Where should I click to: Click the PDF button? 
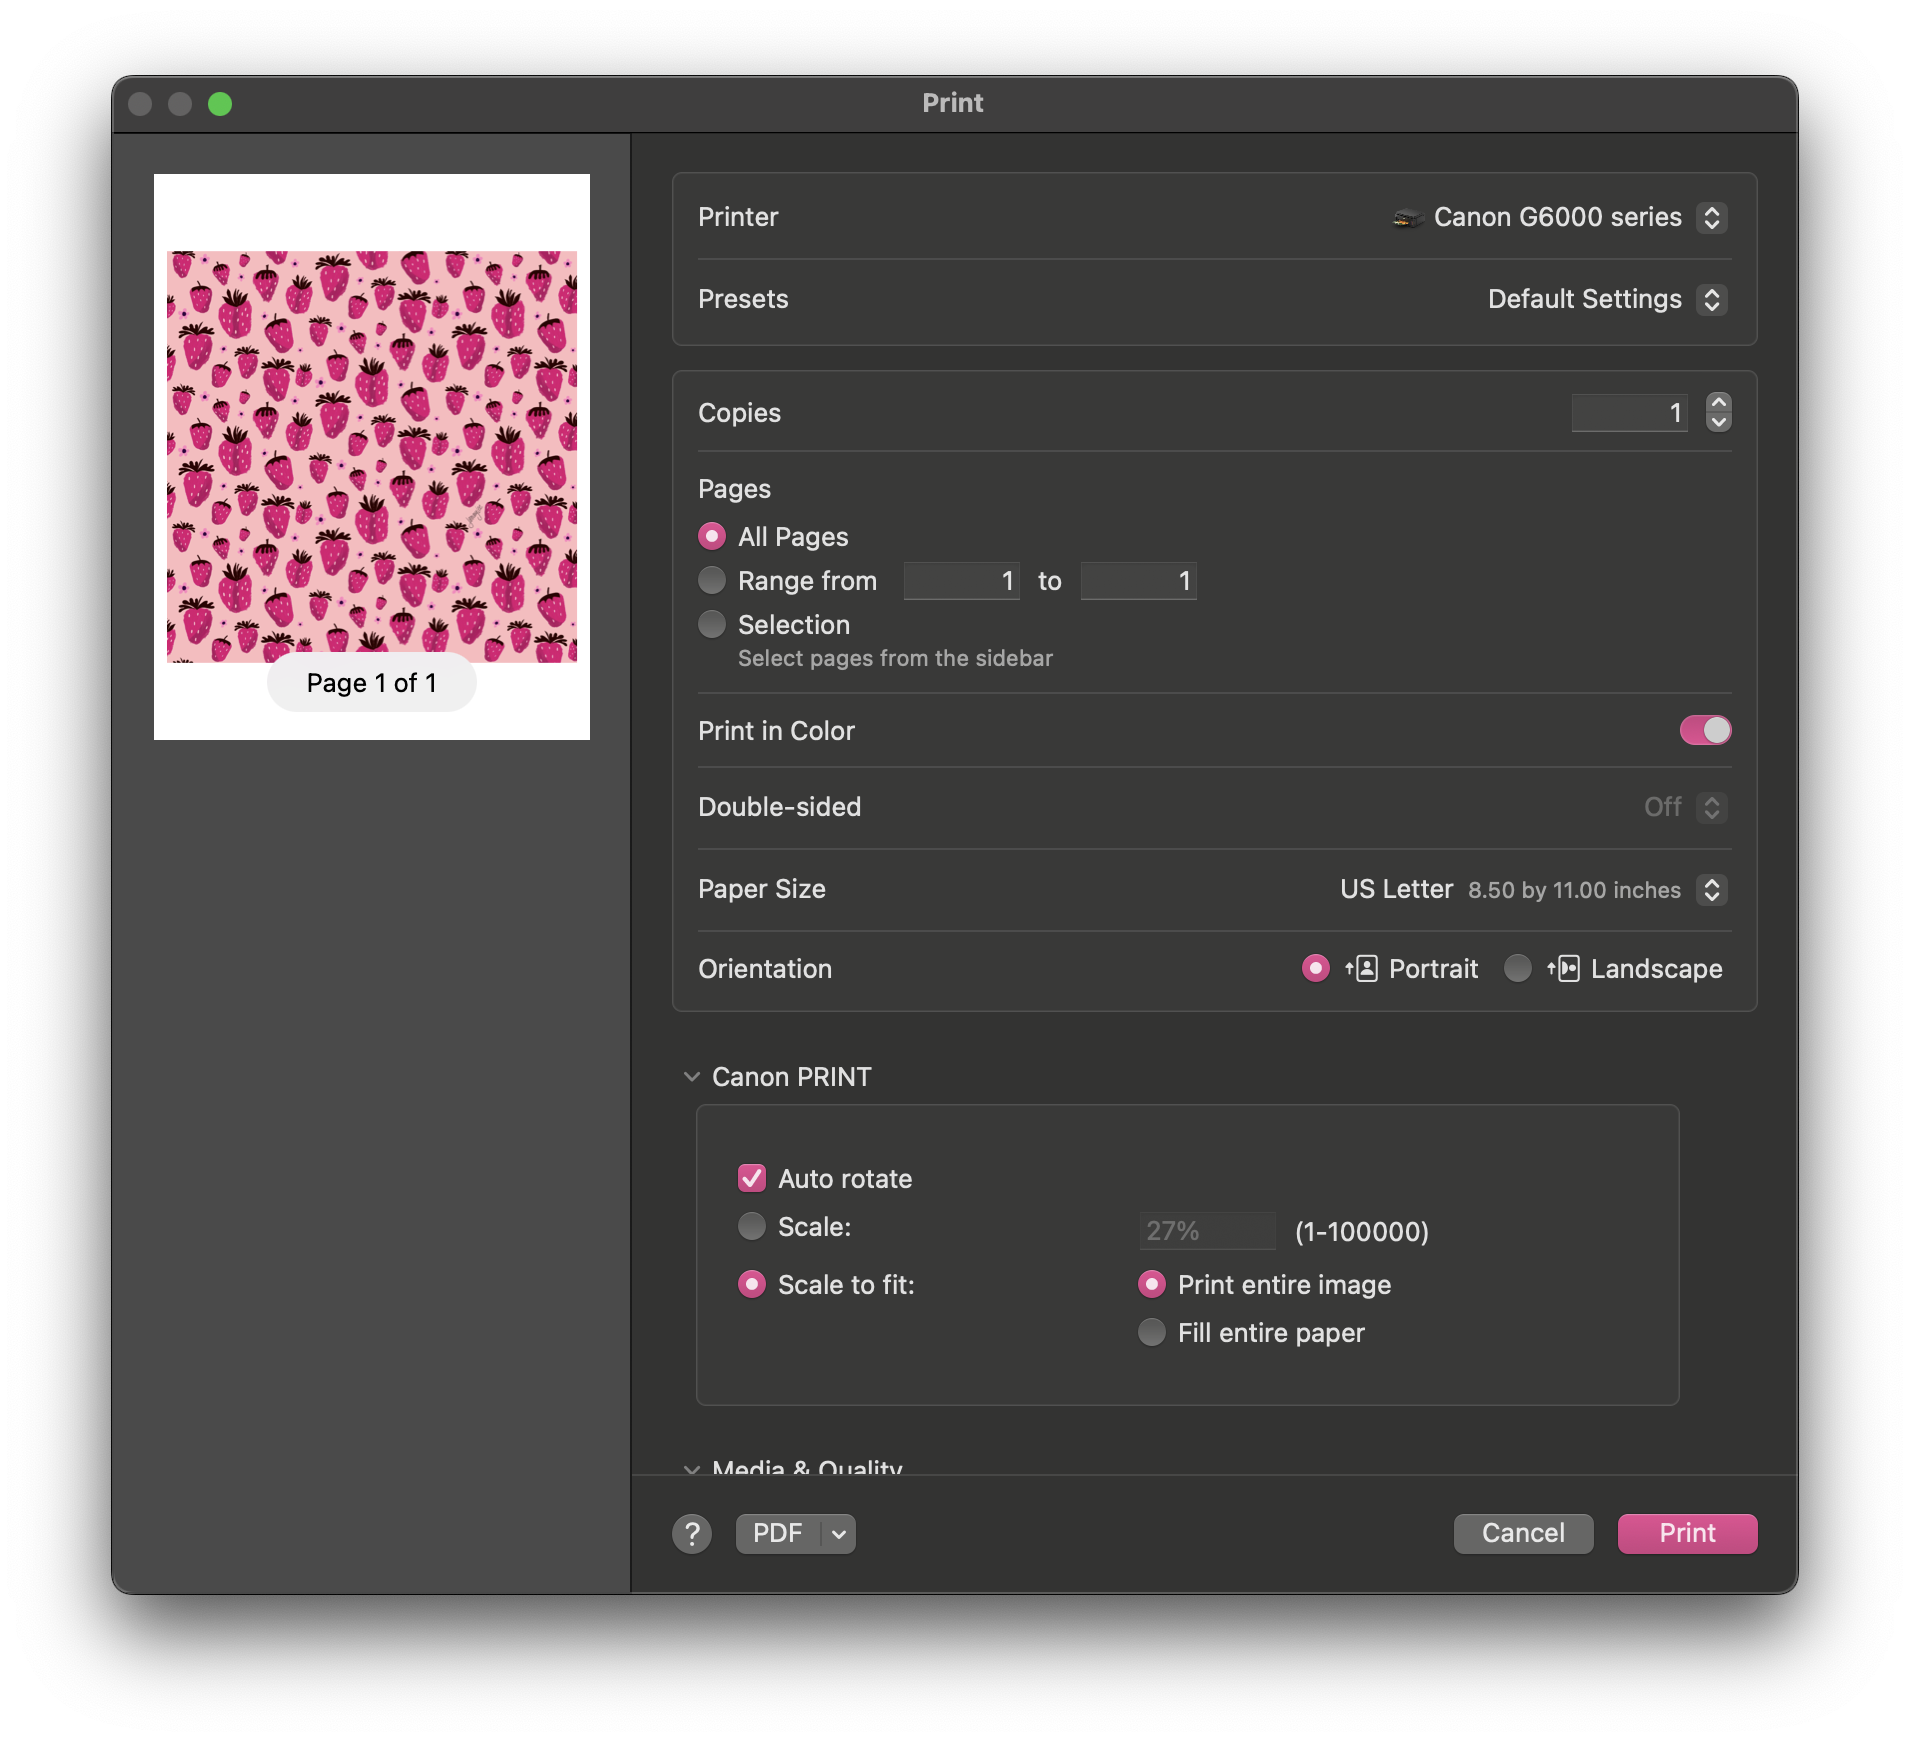779,1533
